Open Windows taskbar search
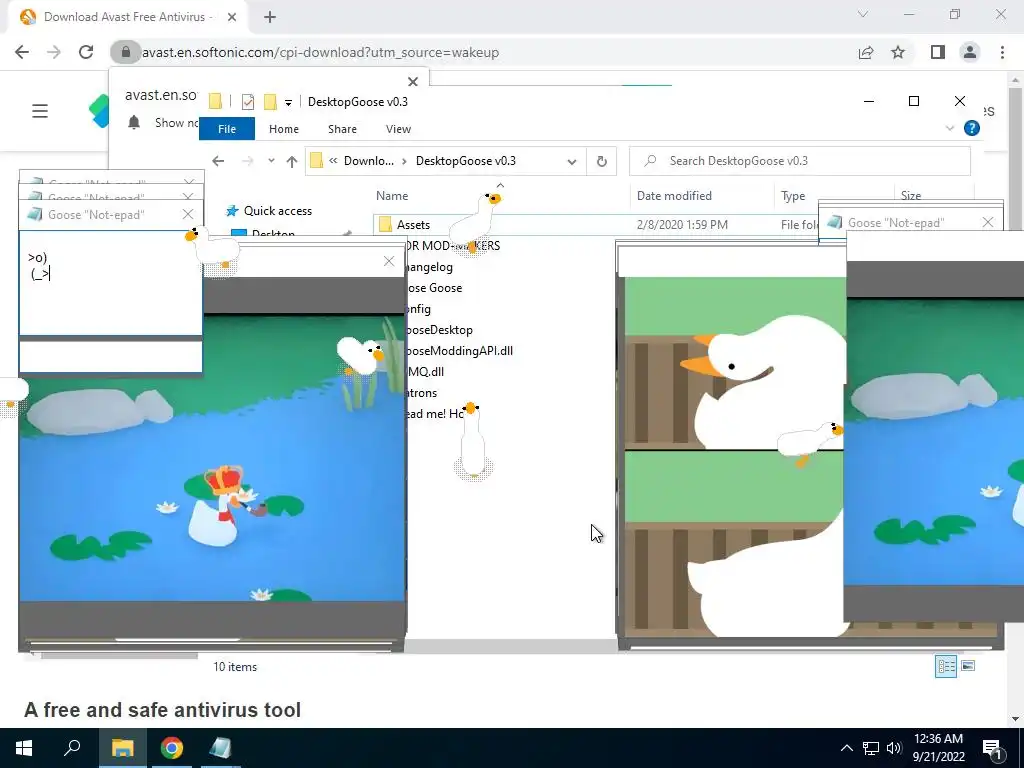Screen dimensions: 1024x768 [x=72, y=748]
